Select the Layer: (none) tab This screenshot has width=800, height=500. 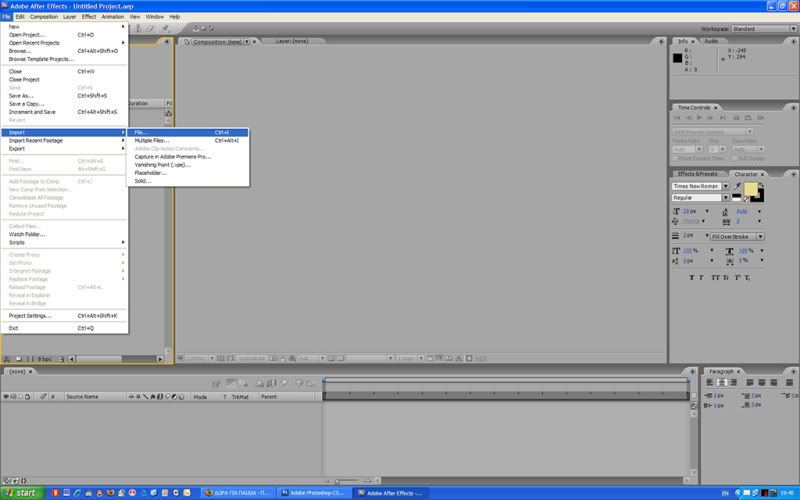pyautogui.click(x=292, y=41)
